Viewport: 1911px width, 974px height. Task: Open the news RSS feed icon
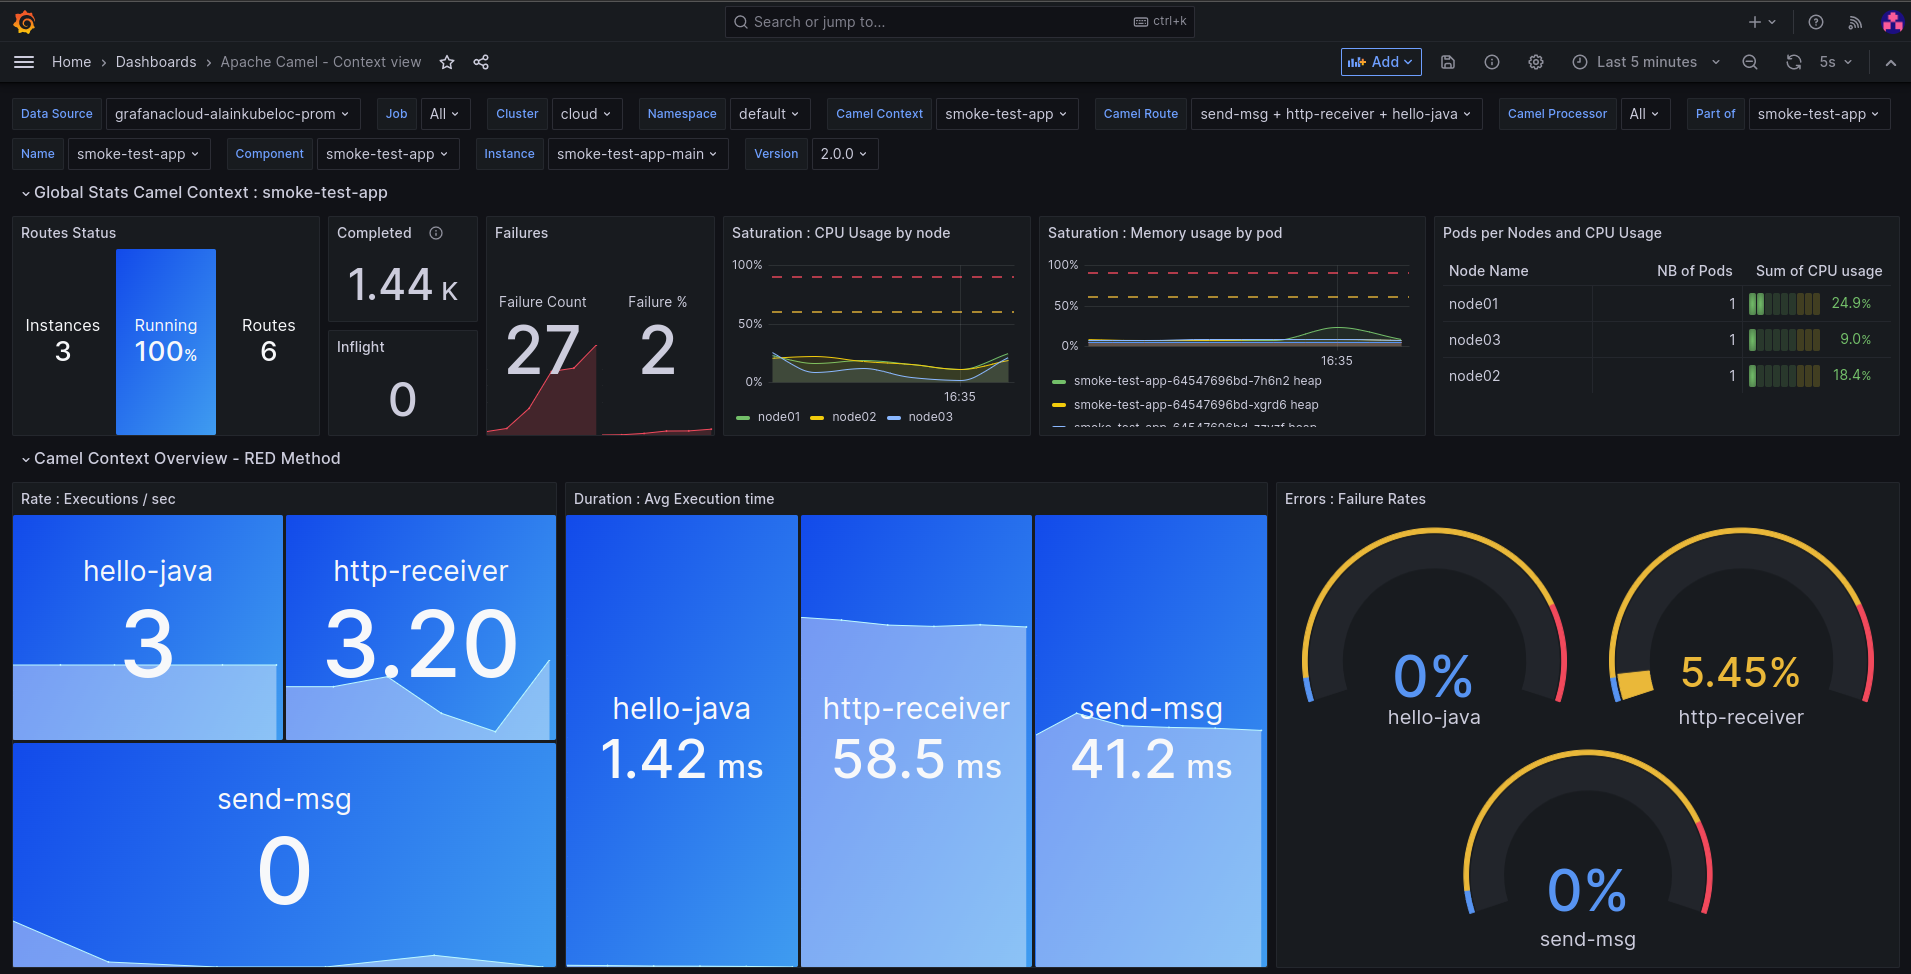coord(1855,22)
